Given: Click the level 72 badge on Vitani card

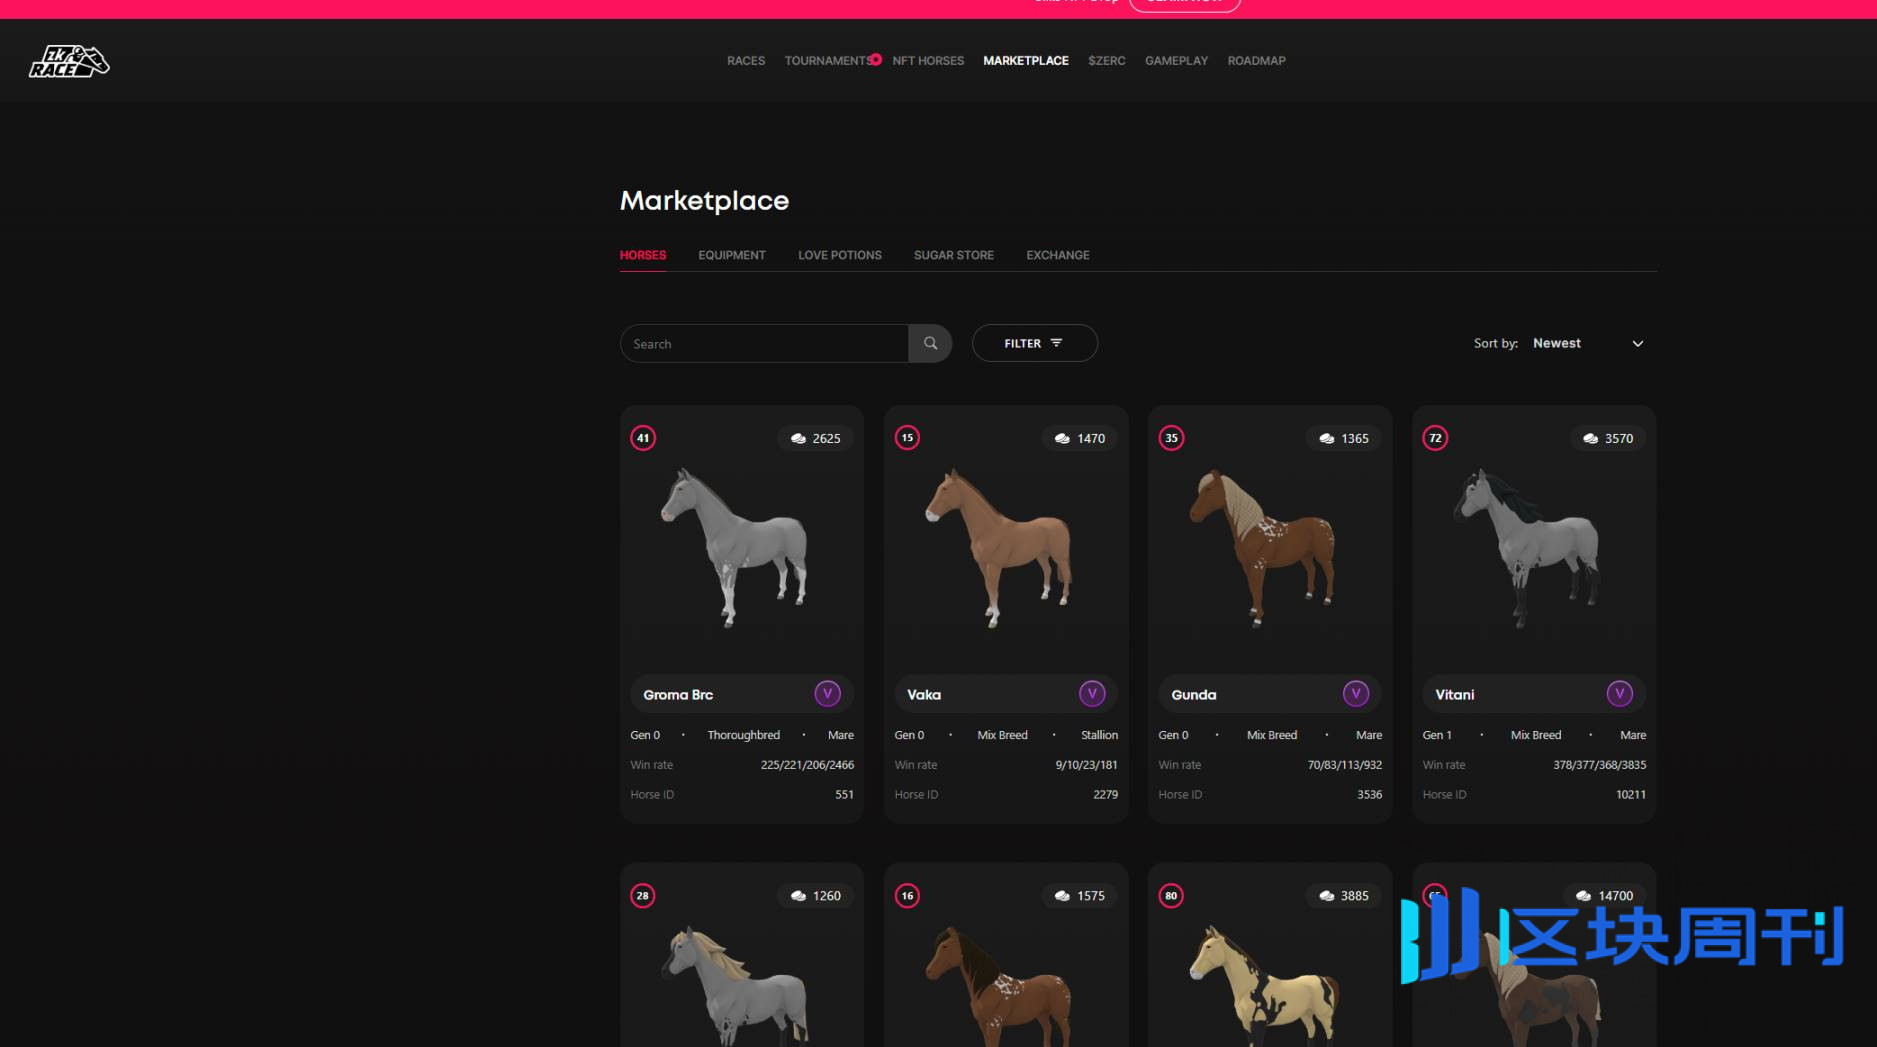Looking at the screenshot, I should tap(1435, 438).
